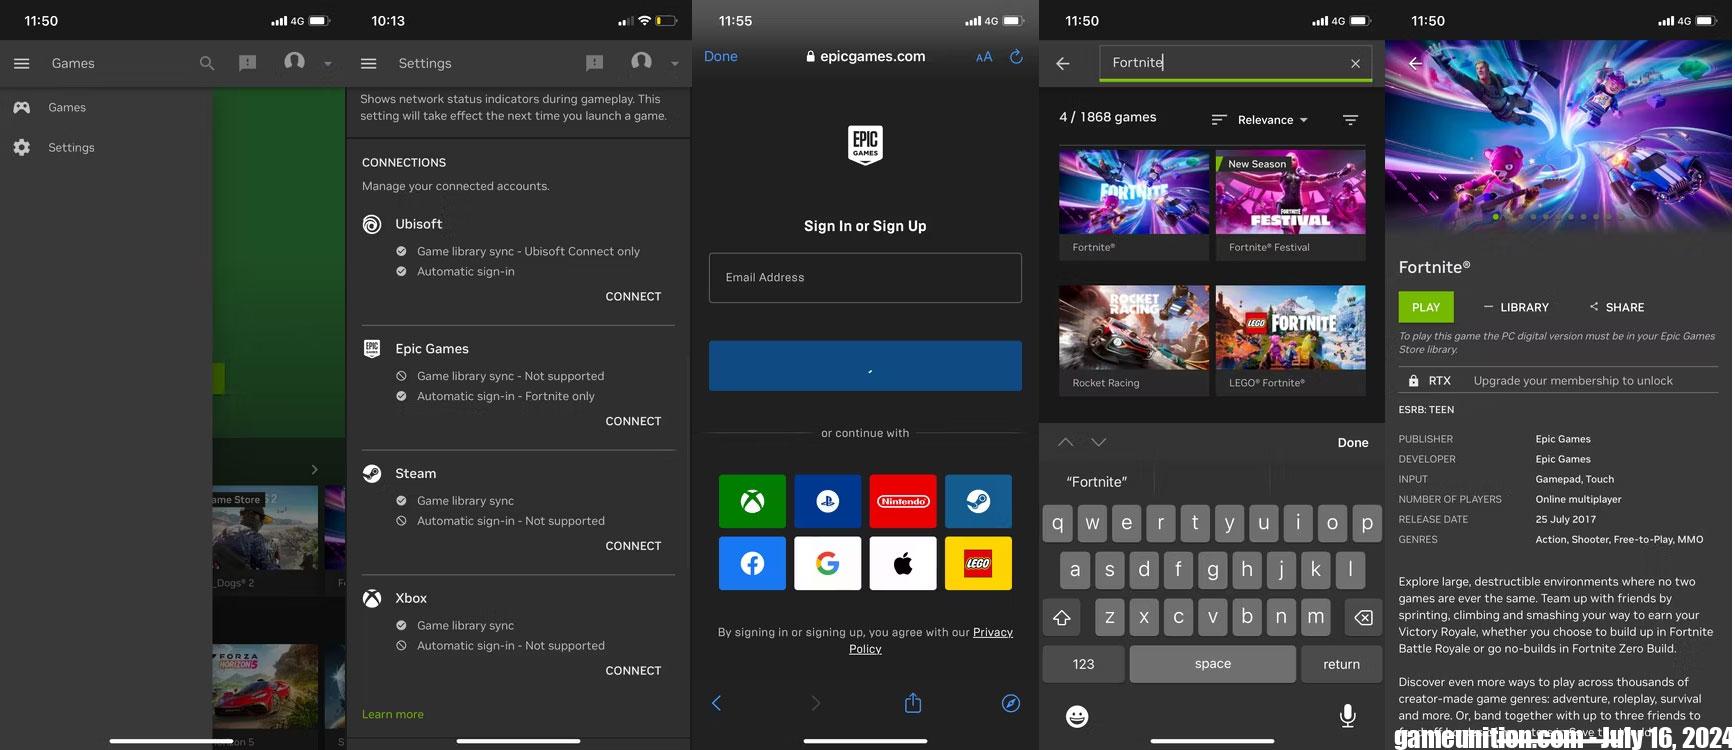Select Games in side menu
Image resolution: width=1735 pixels, height=750 pixels.
tap(67, 107)
